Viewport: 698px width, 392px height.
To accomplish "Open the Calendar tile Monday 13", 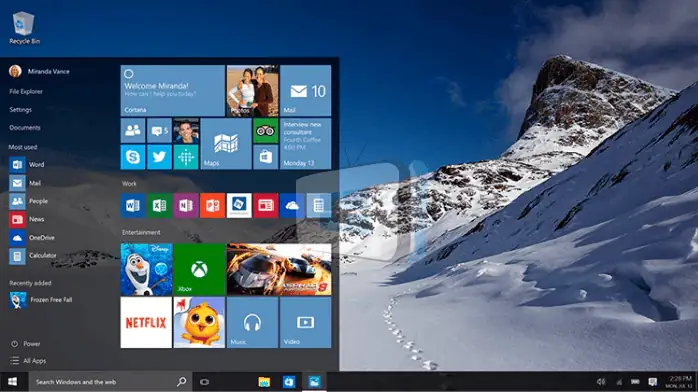I will 305,144.
